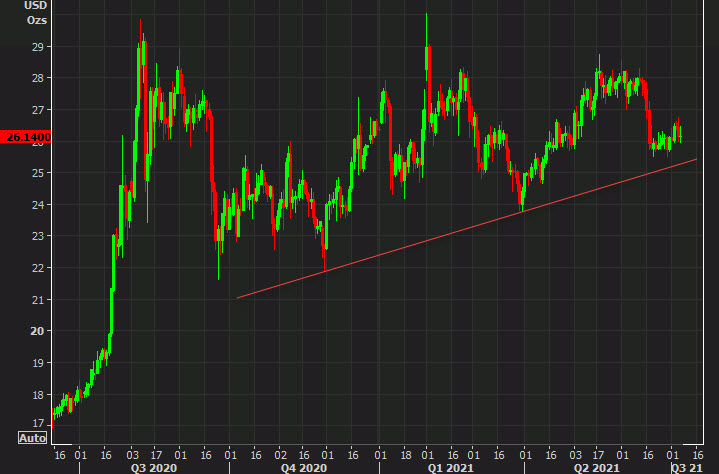Click the Q3 2020 quarter label

click(x=153, y=467)
